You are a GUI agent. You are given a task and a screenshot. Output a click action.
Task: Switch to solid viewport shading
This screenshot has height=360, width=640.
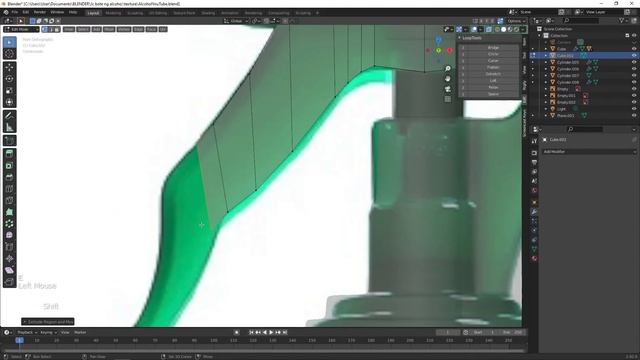504,29
